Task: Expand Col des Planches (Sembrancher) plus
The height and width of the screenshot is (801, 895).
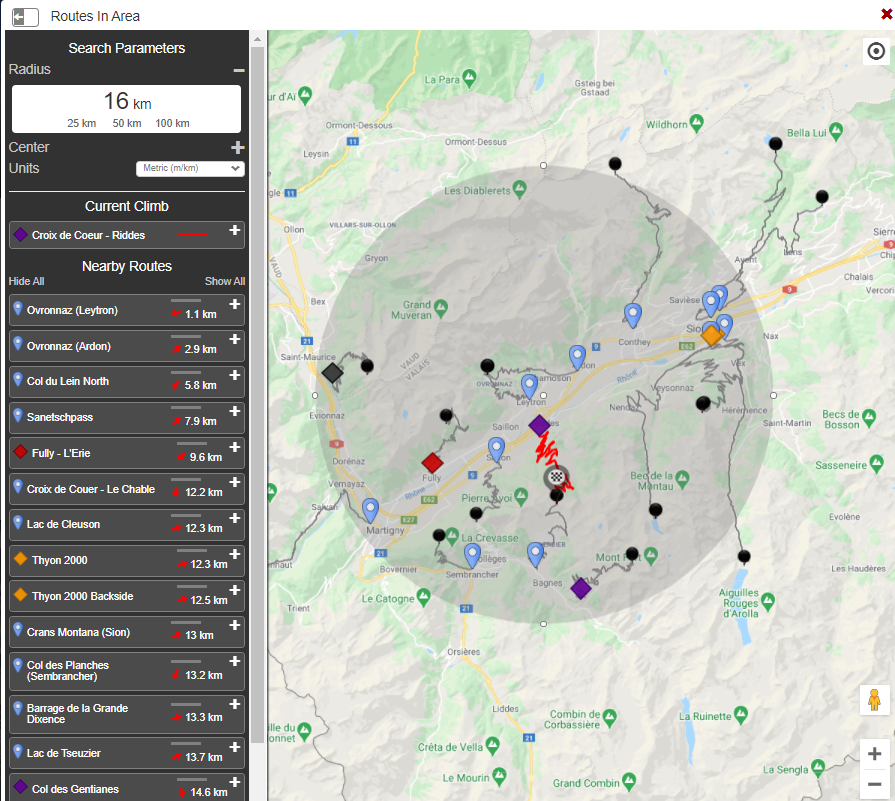Action: click(x=234, y=661)
